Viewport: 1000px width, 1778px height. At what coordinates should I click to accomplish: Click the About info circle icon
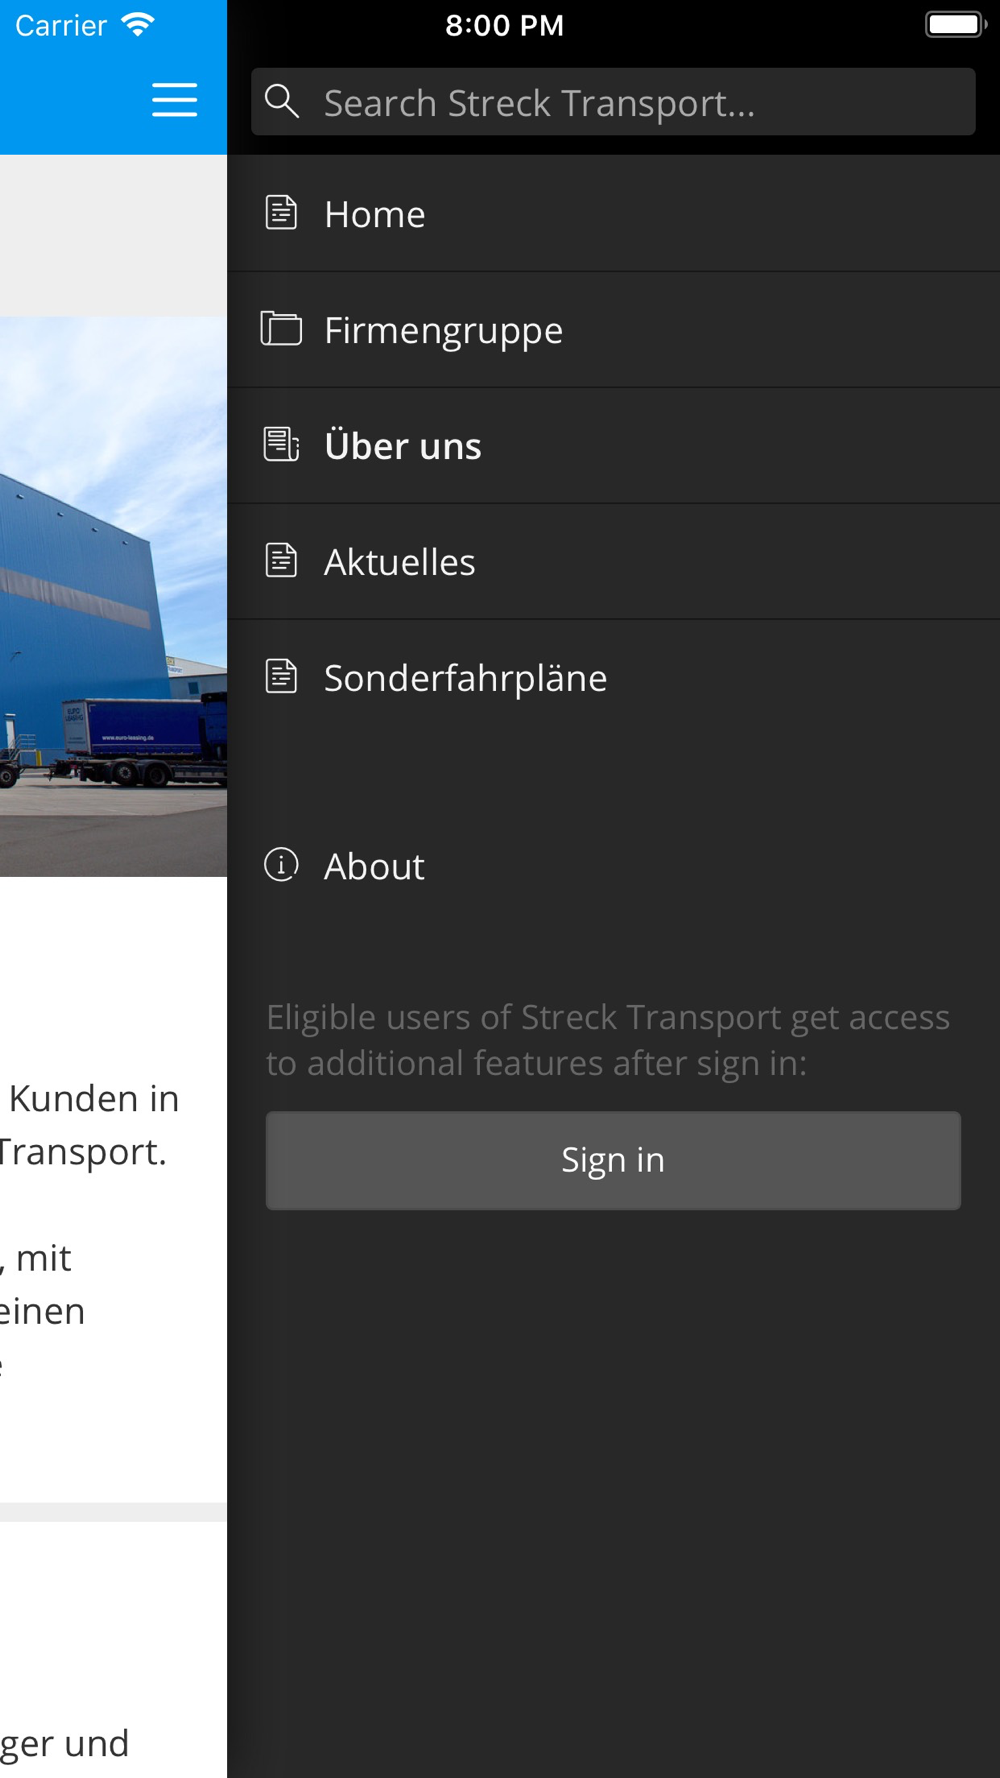coord(281,864)
